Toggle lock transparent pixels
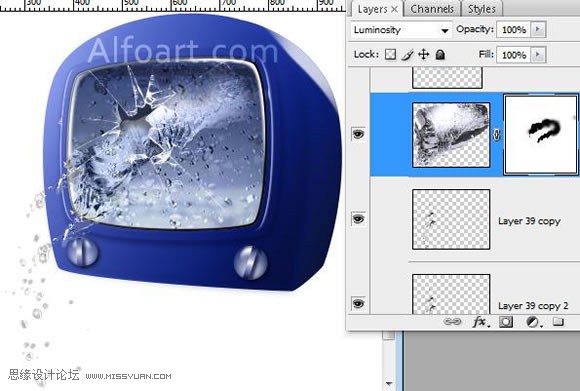The width and height of the screenshot is (580, 391). [x=390, y=55]
